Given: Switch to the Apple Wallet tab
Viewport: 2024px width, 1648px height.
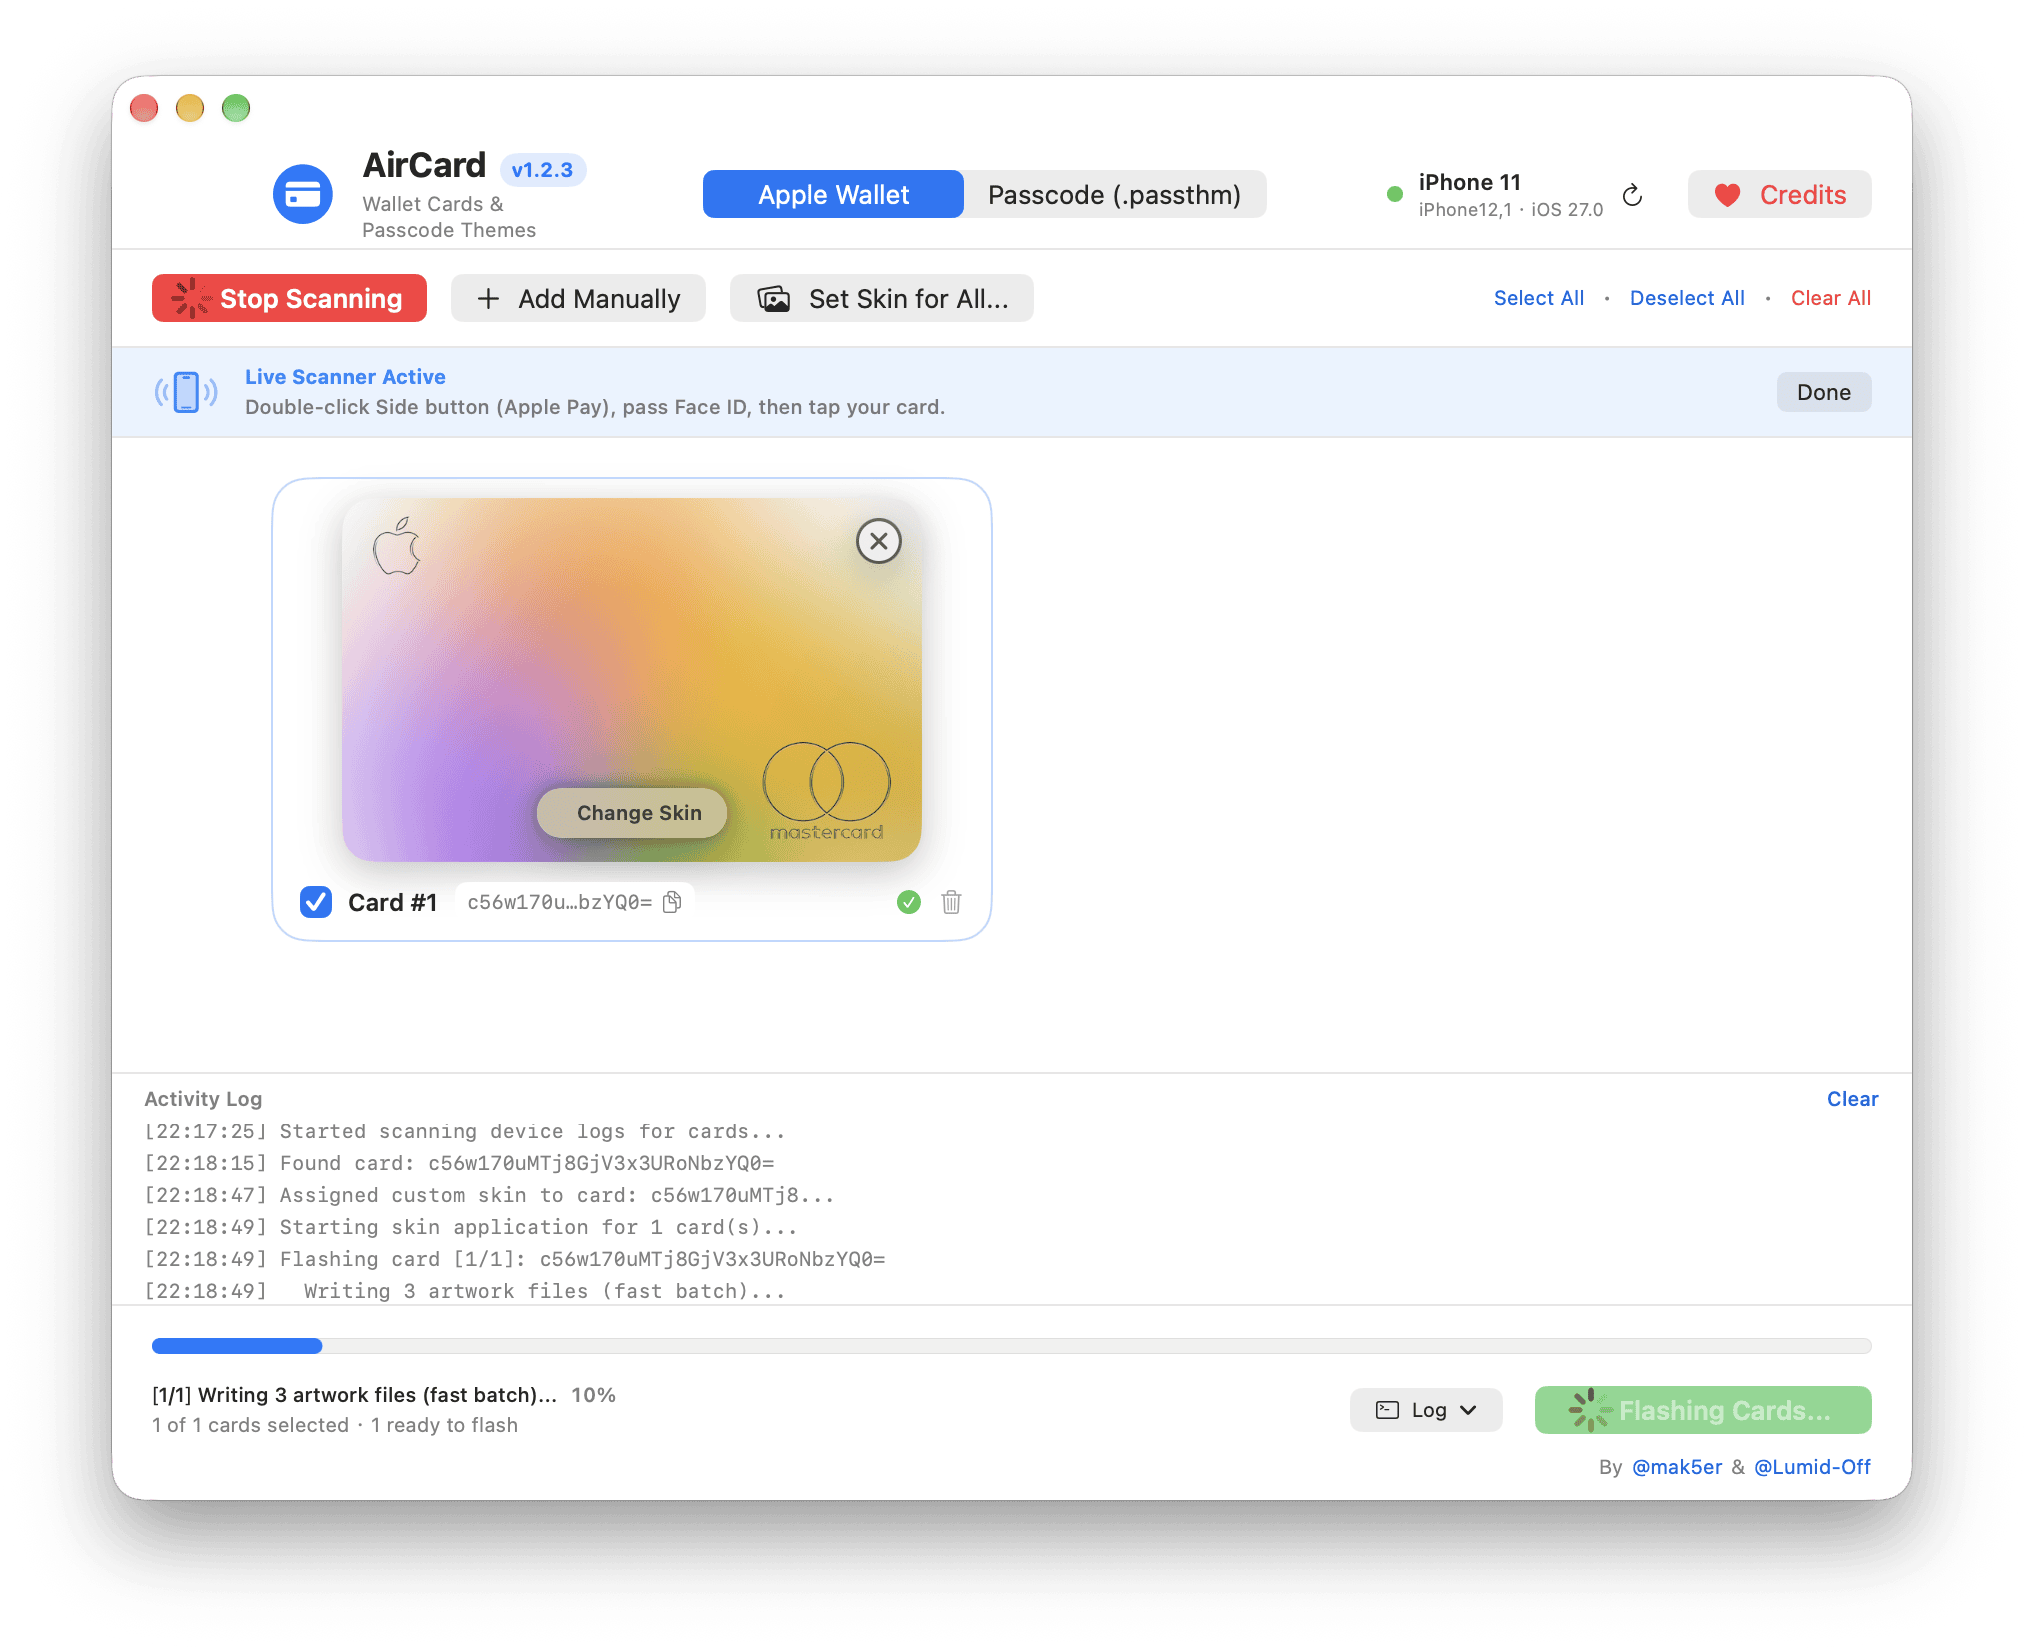Looking at the screenshot, I should click(x=833, y=194).
